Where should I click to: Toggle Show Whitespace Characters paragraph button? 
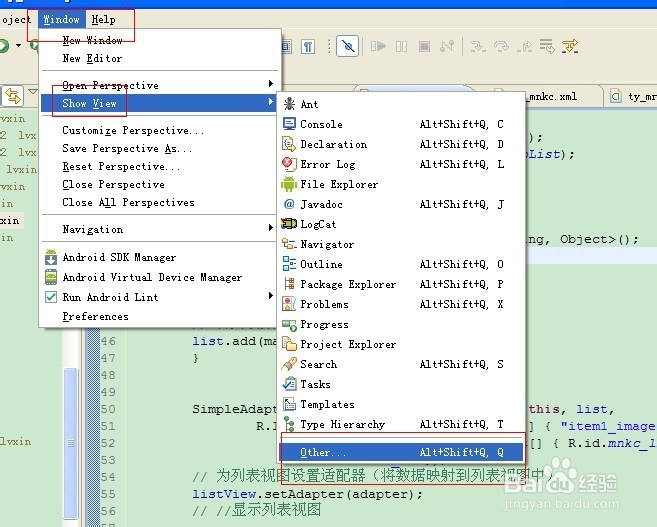coord(309,46)
